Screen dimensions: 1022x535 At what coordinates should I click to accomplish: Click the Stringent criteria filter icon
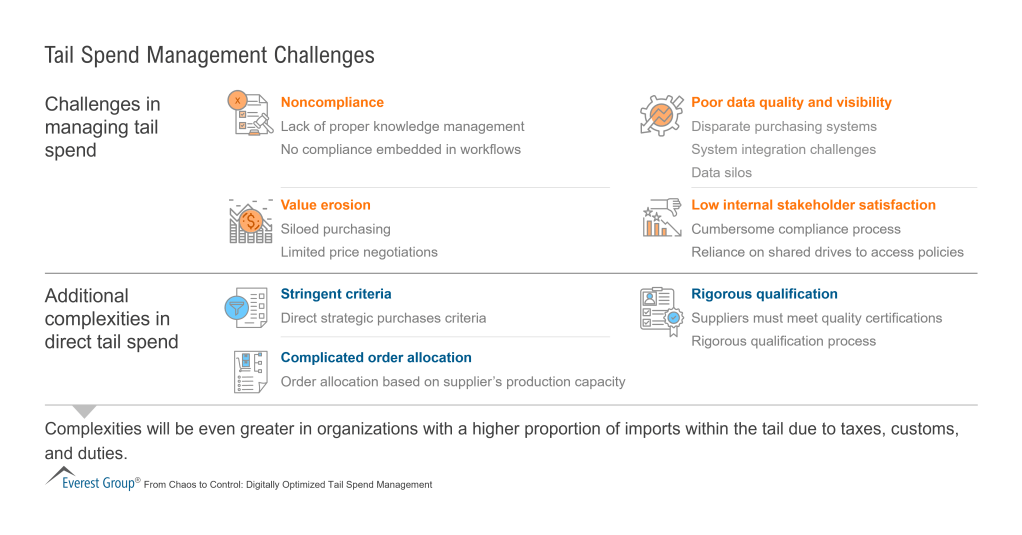pyautogui.click(x=245, y=307)
